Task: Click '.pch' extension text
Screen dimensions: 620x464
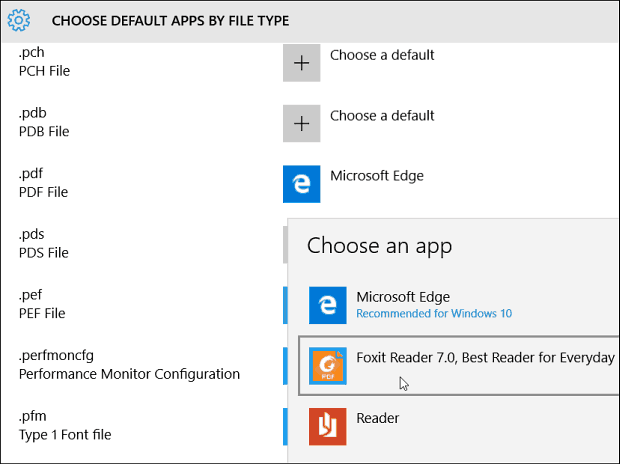Action: point(31,53)
